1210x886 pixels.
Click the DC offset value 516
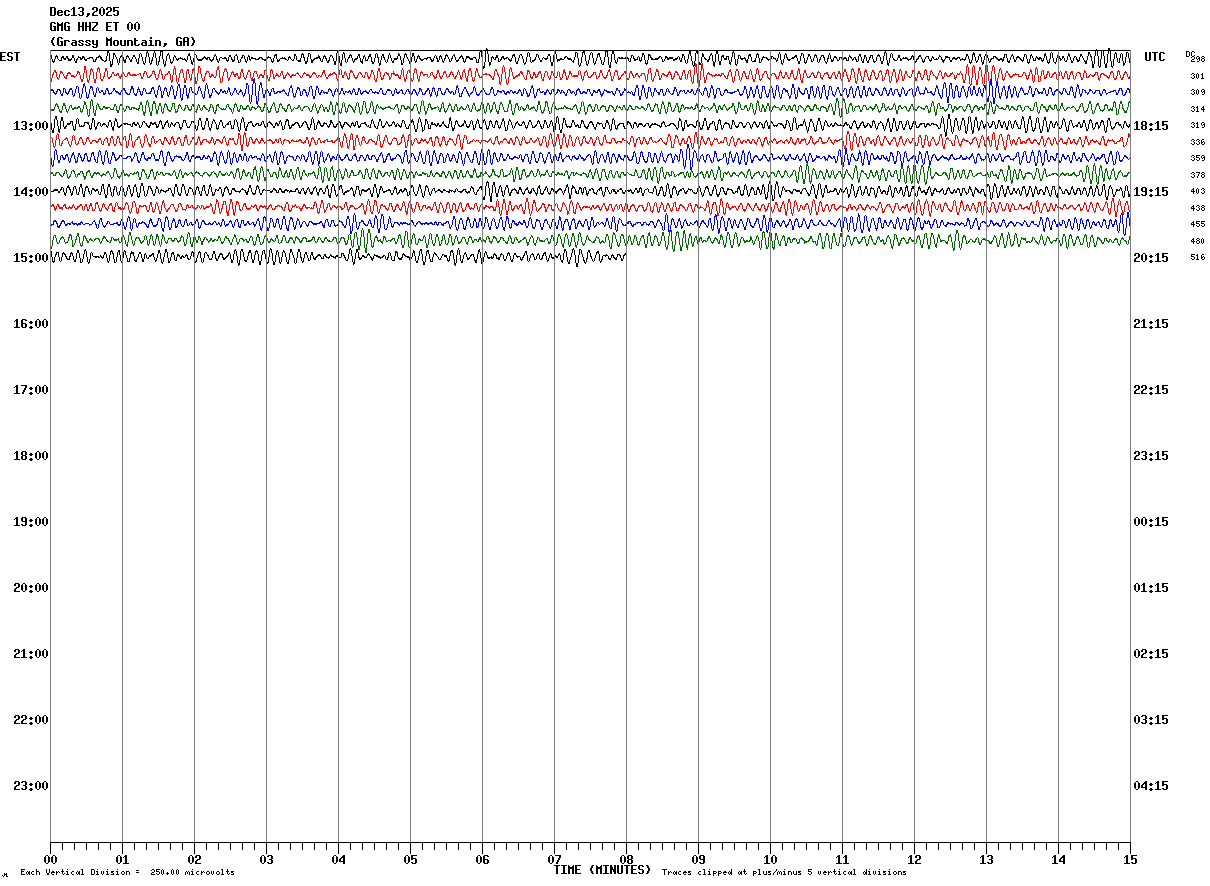pos(1197,257)
